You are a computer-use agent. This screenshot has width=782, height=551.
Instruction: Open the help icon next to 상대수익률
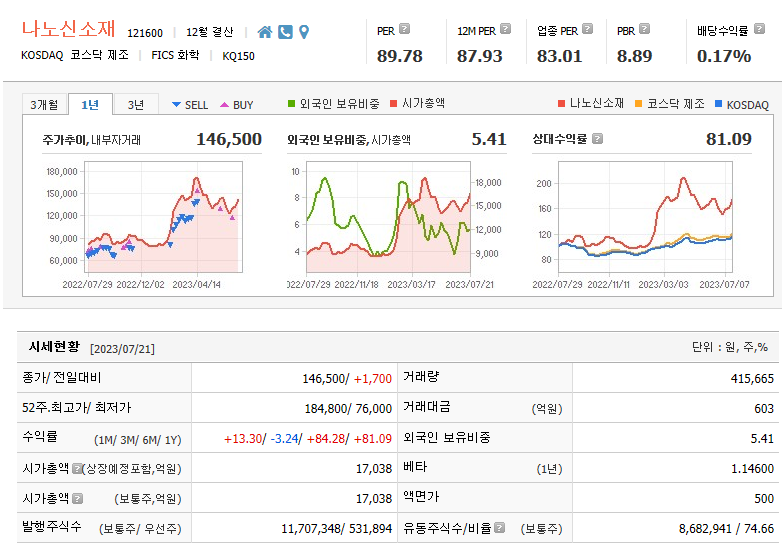coord(597,139)
